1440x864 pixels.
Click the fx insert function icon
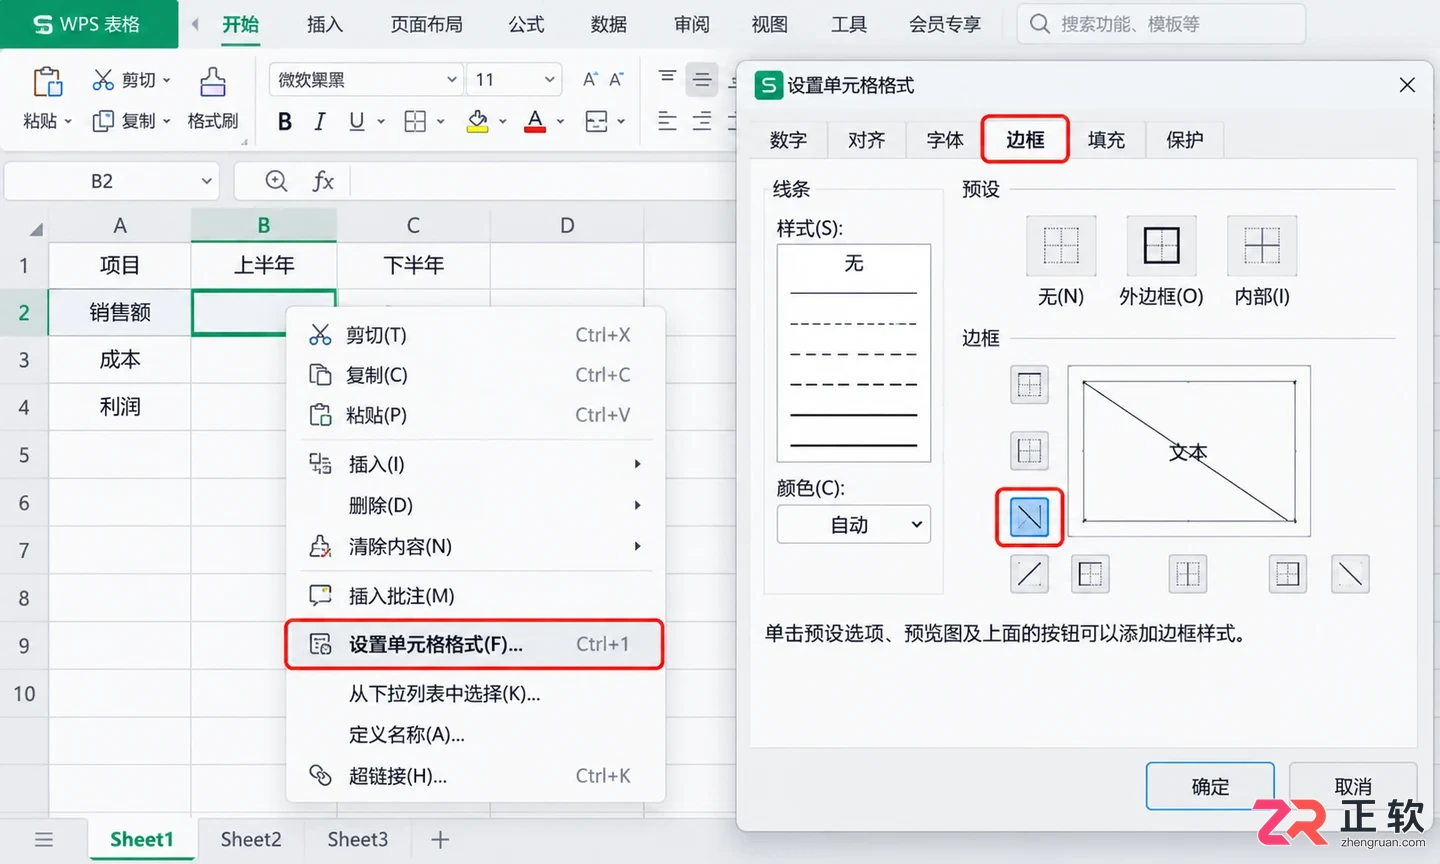(x=323, y=181)
